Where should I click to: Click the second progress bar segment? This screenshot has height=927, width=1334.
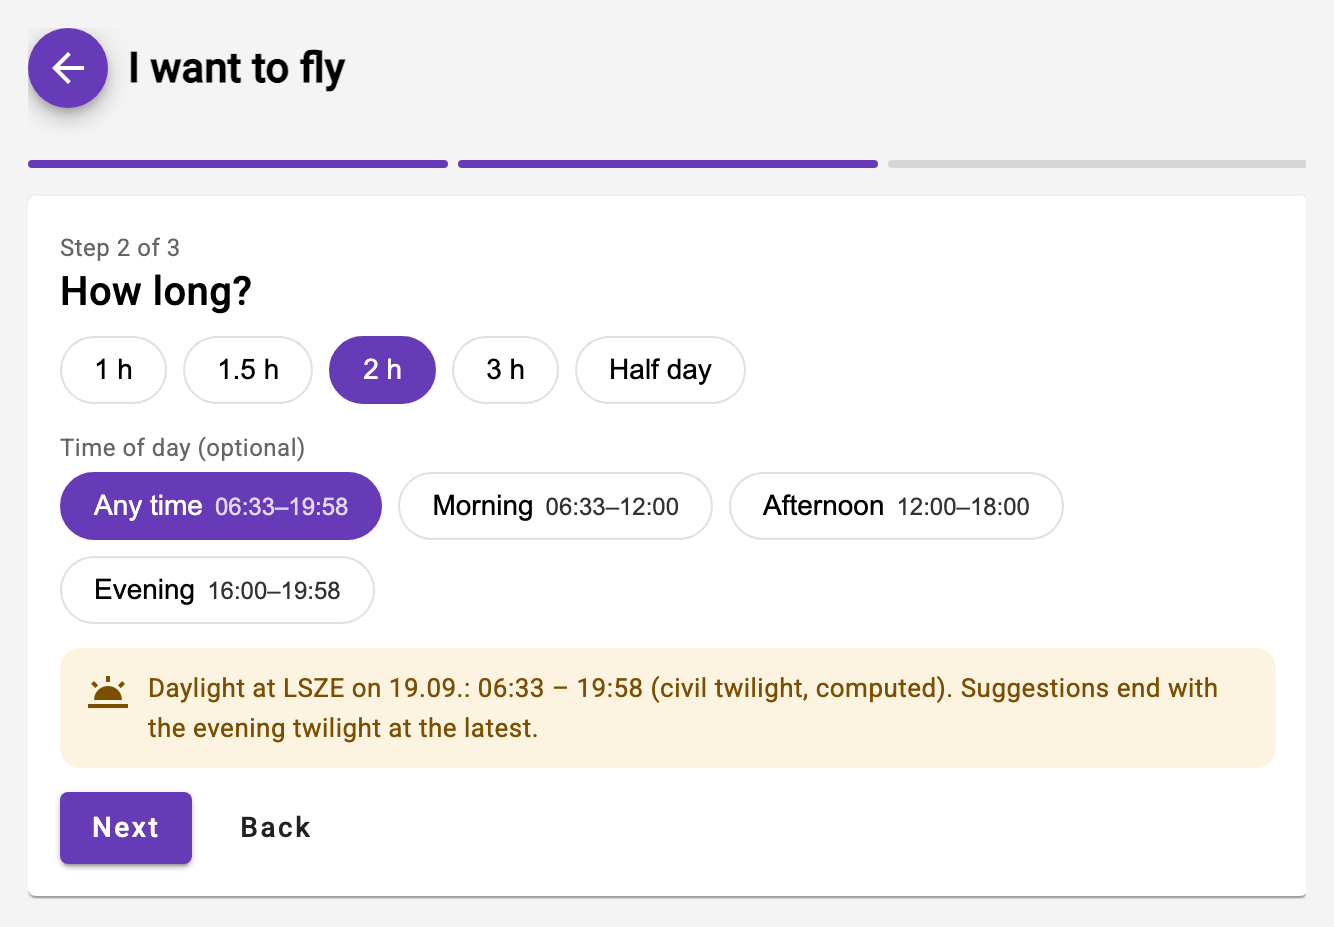[668, 164]
